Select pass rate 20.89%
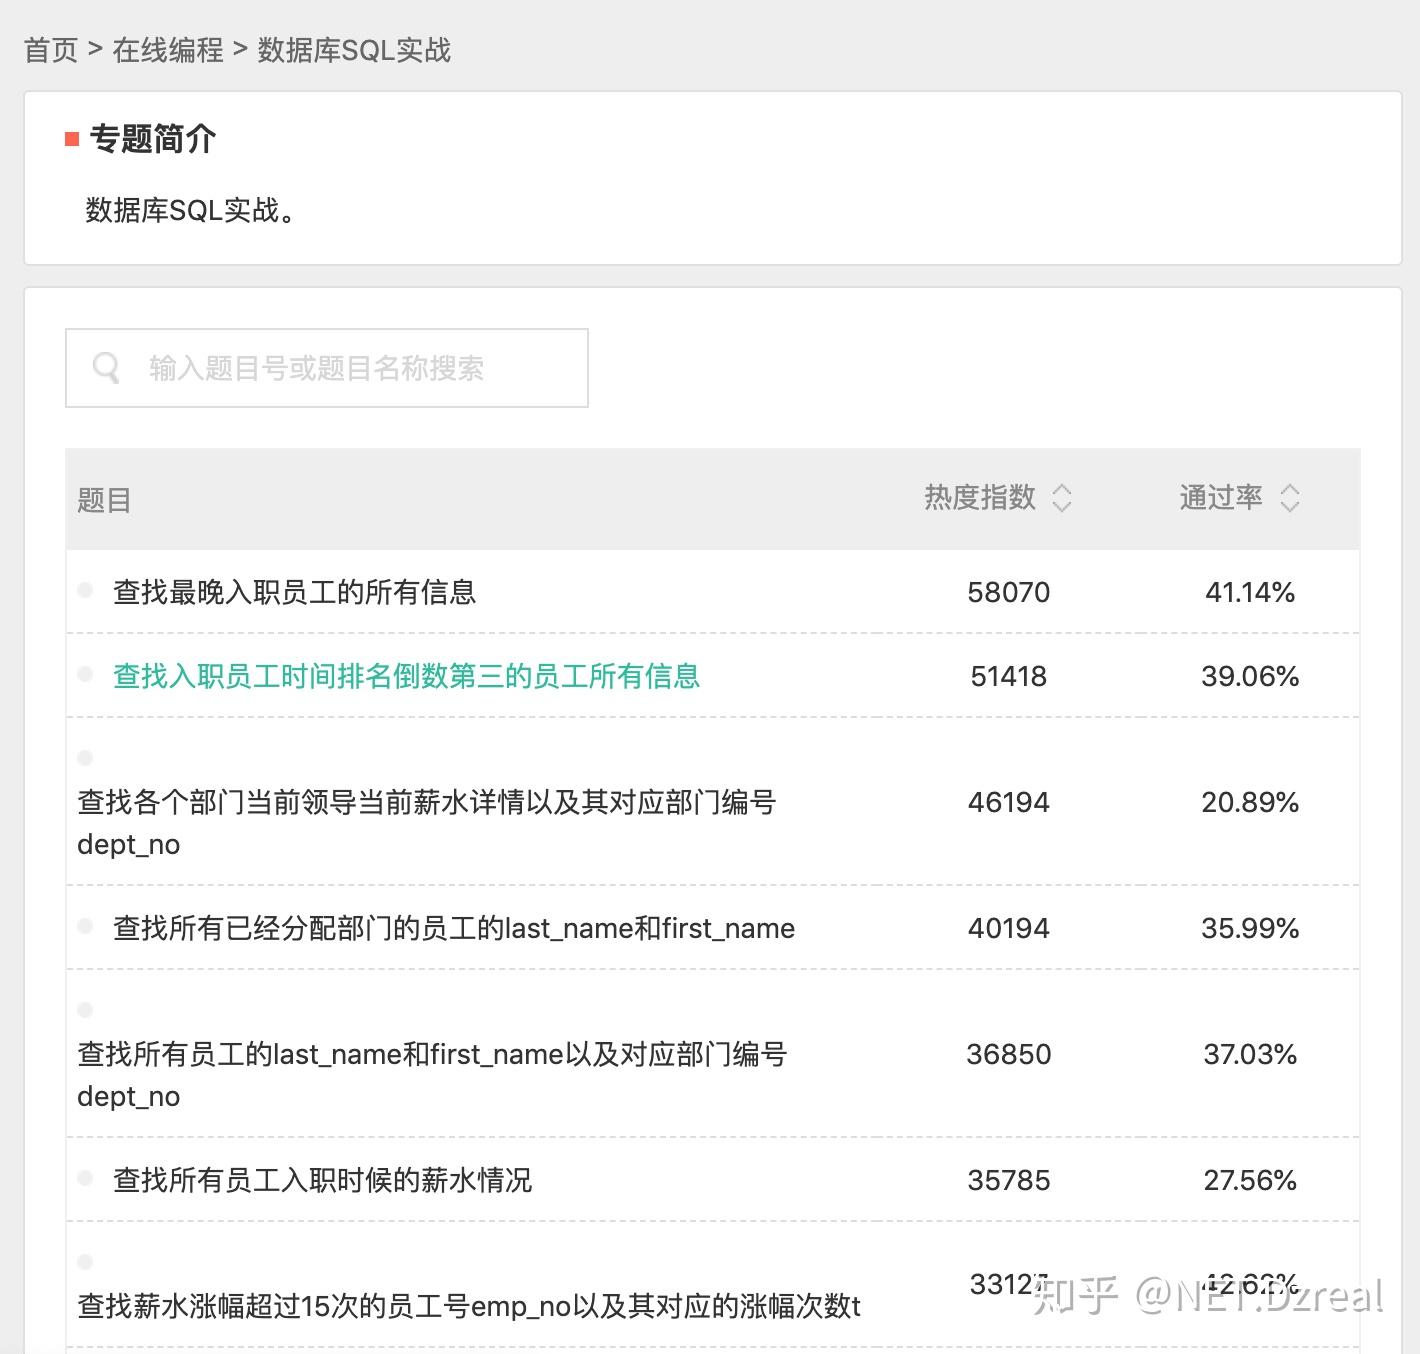 point(1250,802)
